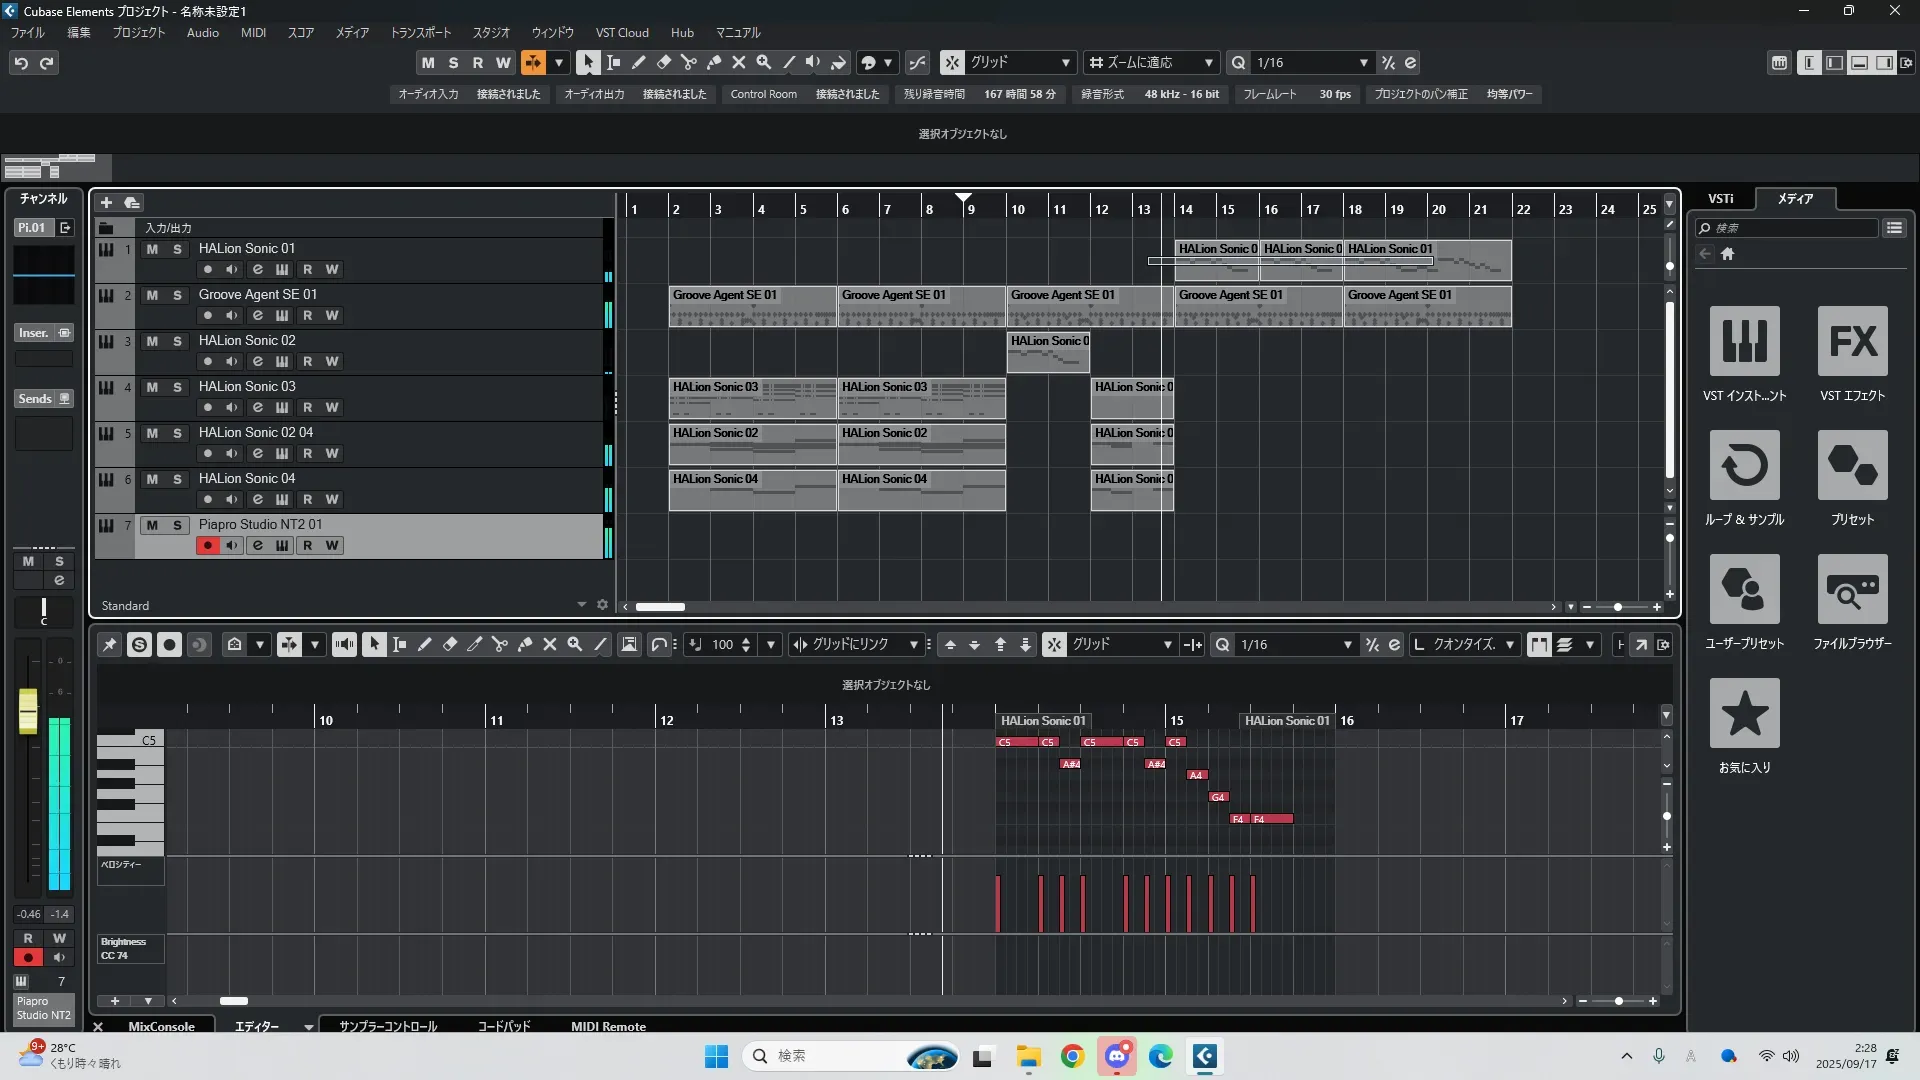This screenshot has width=1920, height=1080.
Task: Mute the Groove Agent SE 01 track
Action: click(x=152, y=295)
